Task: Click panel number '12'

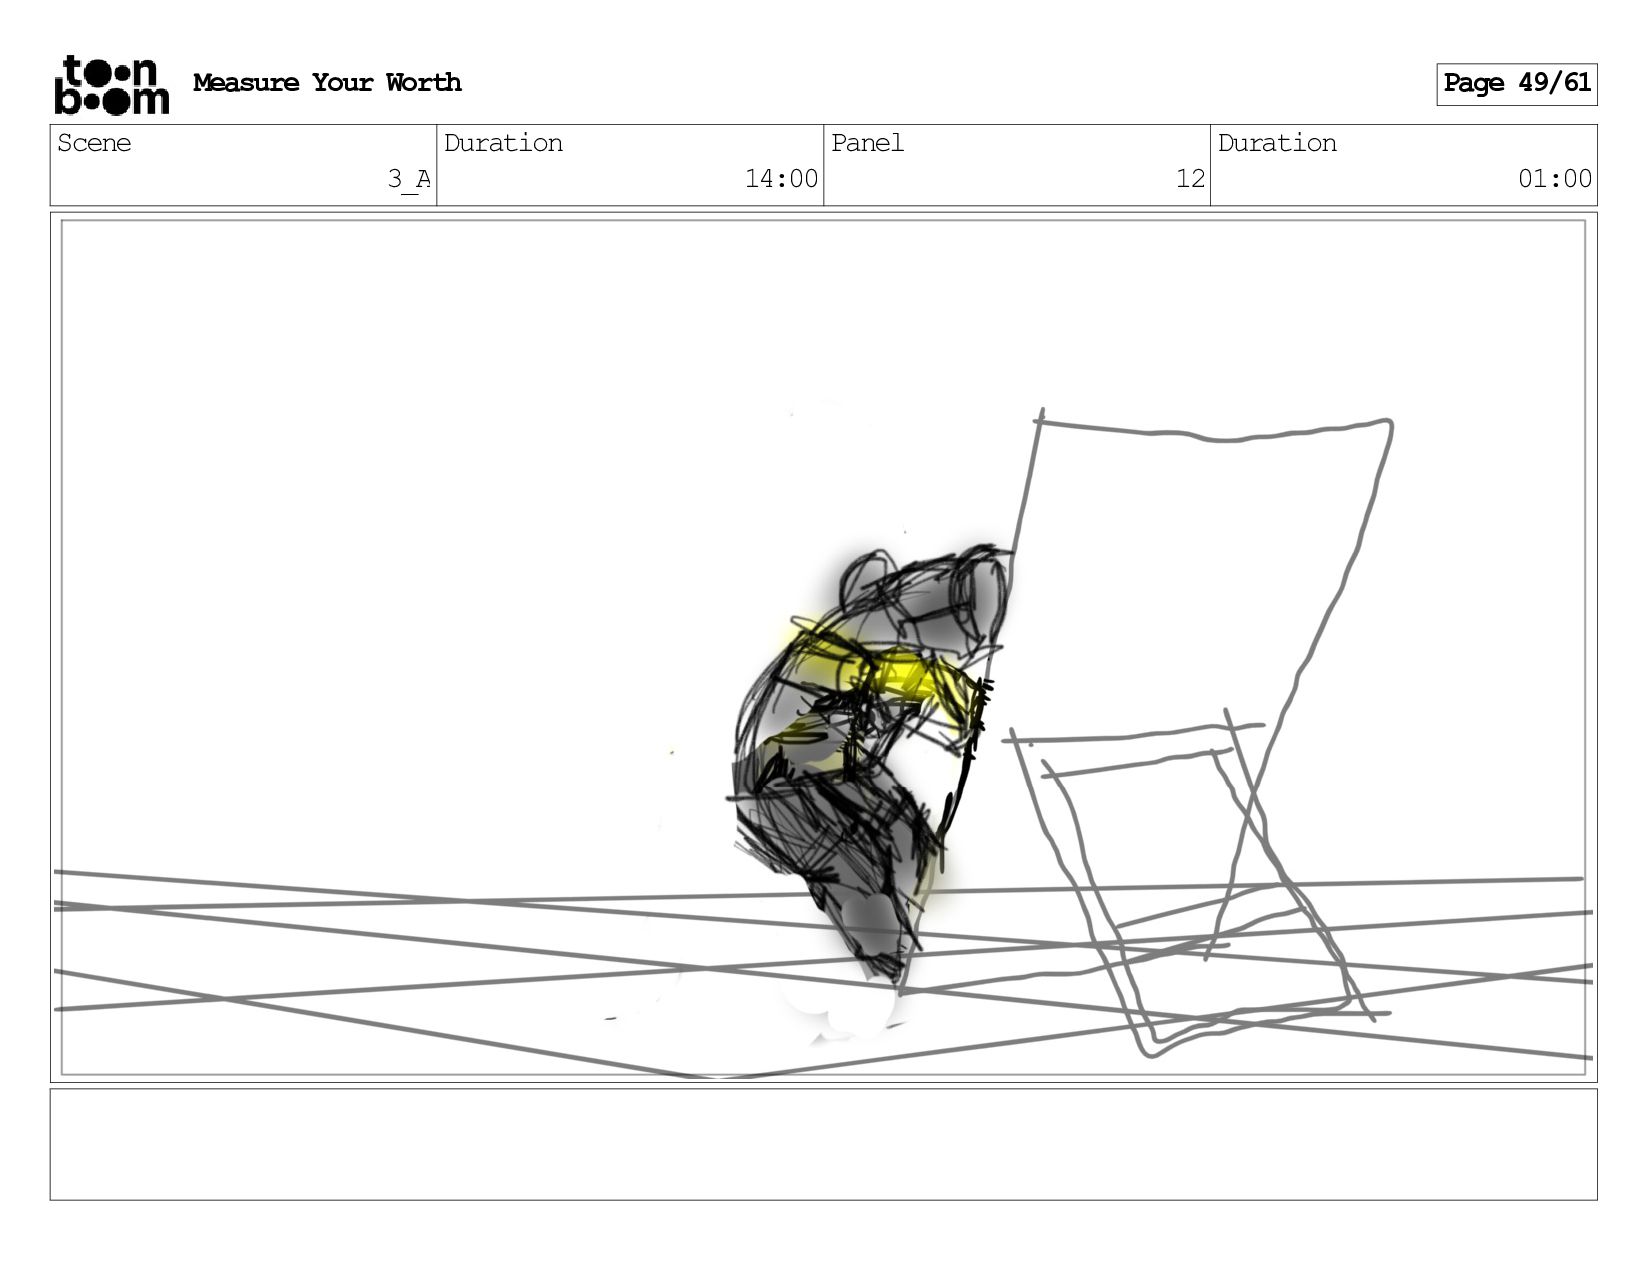Action: tap(1190, 179)
